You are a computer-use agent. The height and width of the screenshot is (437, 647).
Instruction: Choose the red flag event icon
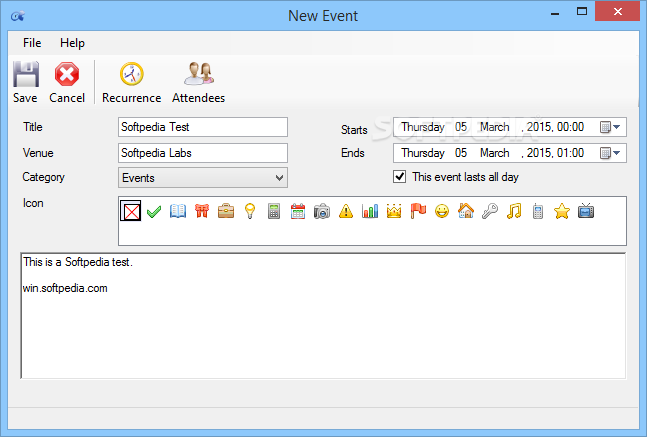(418, 211)
